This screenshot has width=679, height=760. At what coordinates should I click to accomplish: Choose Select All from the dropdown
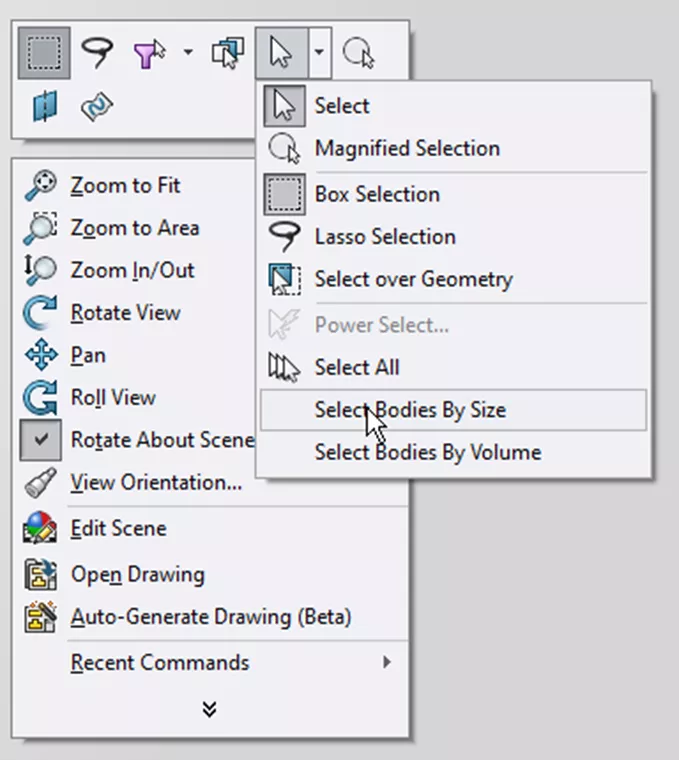[357, 367]
